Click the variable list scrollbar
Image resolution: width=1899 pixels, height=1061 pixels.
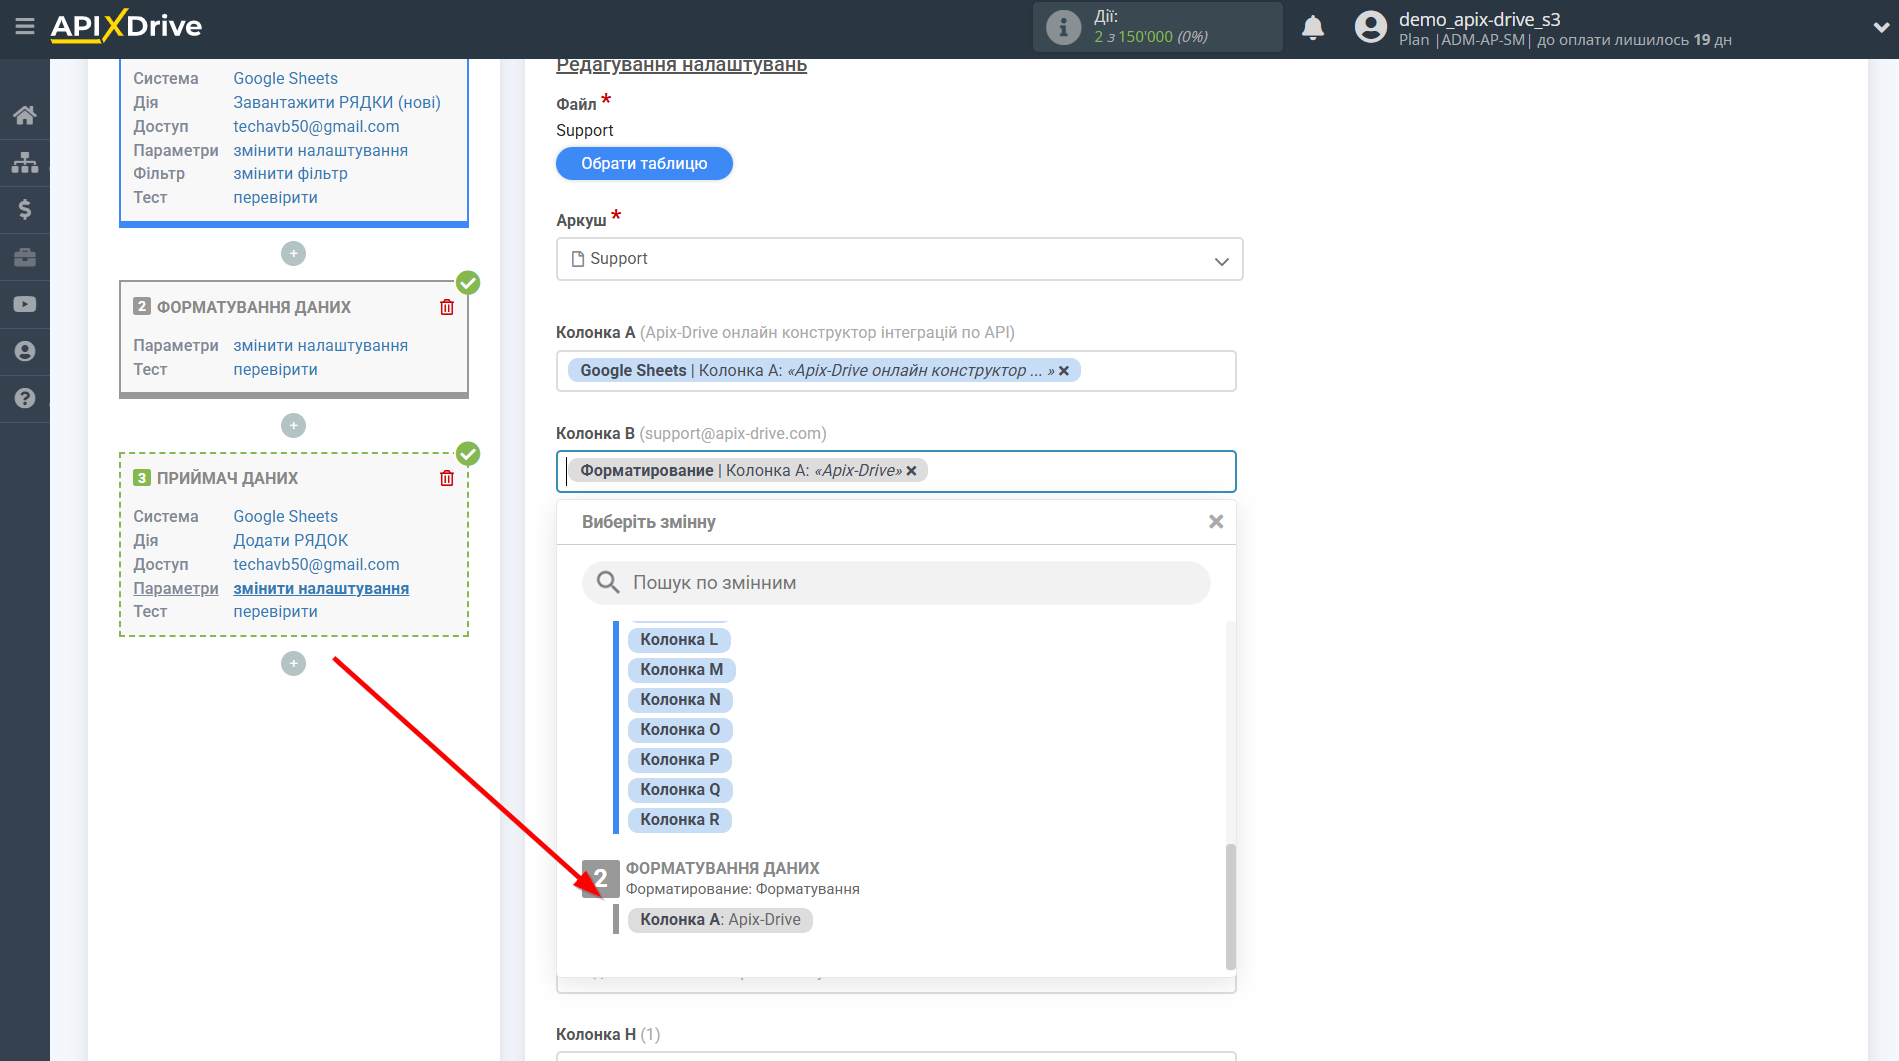point(1231,907)
